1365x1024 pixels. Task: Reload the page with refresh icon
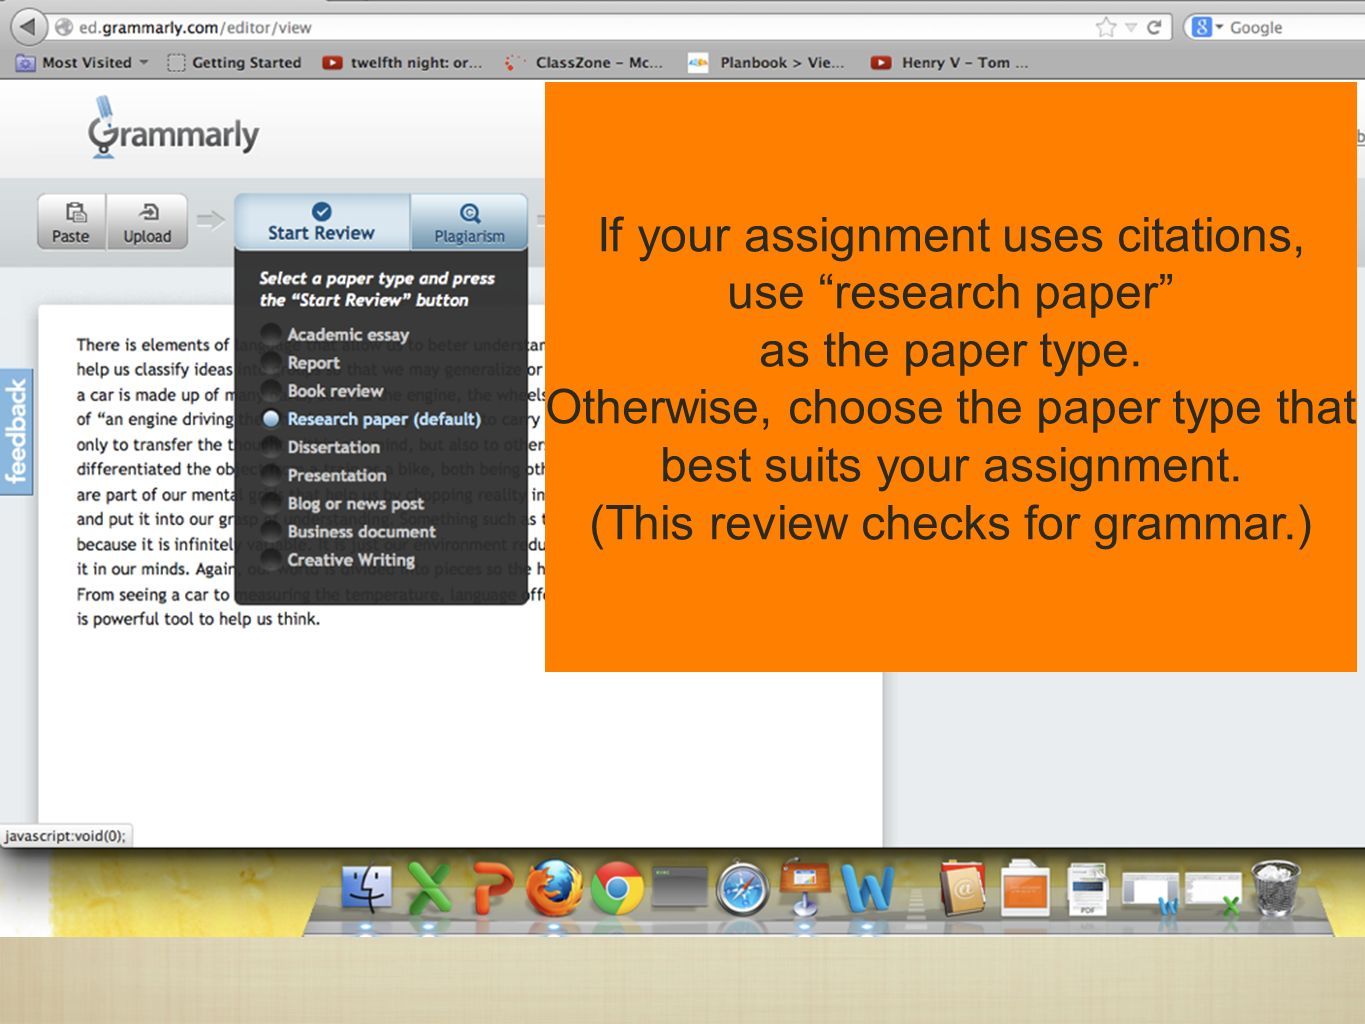click(1154, 27)
